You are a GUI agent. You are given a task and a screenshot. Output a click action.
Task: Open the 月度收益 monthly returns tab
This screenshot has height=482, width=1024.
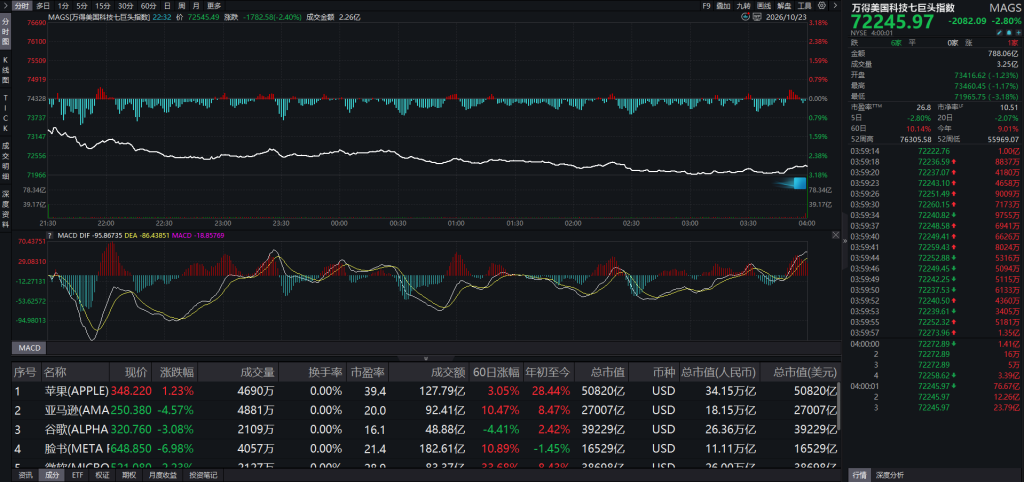pyautogui.click(x=163, y=475)
